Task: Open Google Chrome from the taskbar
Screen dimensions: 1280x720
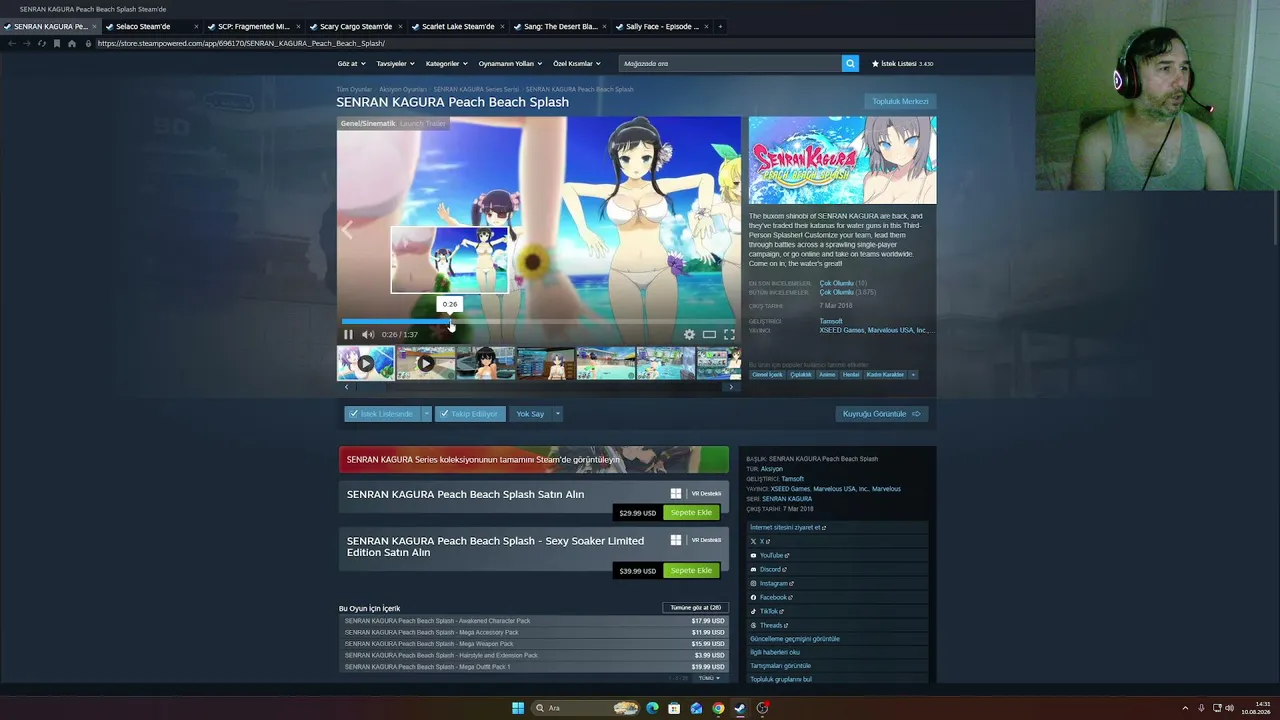Action: click(718, 708)
